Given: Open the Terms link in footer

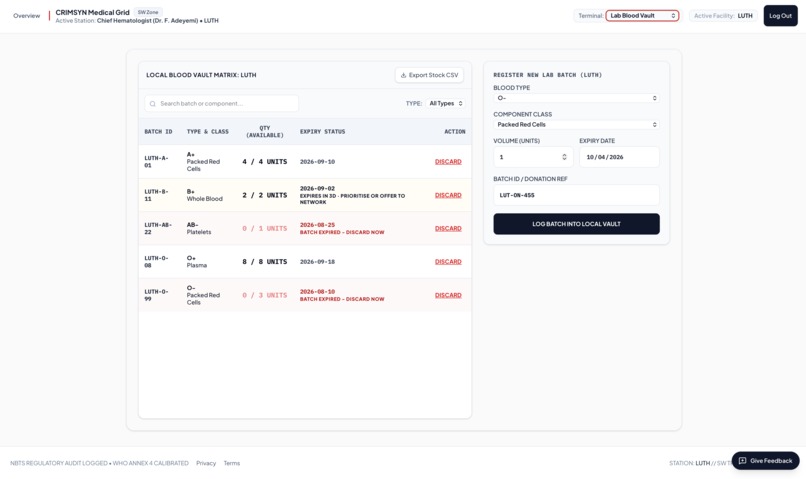Looking at the screenshot, I should [232, 464].
